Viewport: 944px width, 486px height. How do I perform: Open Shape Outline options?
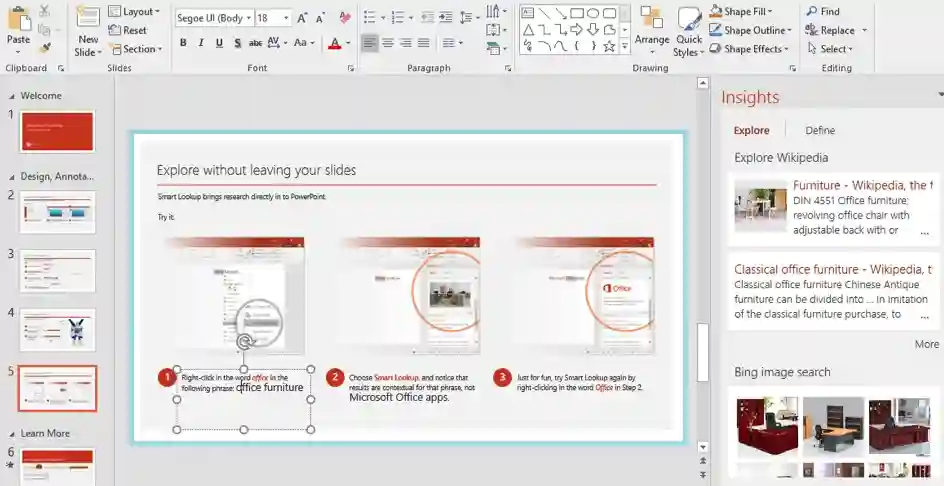(x=751, y=30)
